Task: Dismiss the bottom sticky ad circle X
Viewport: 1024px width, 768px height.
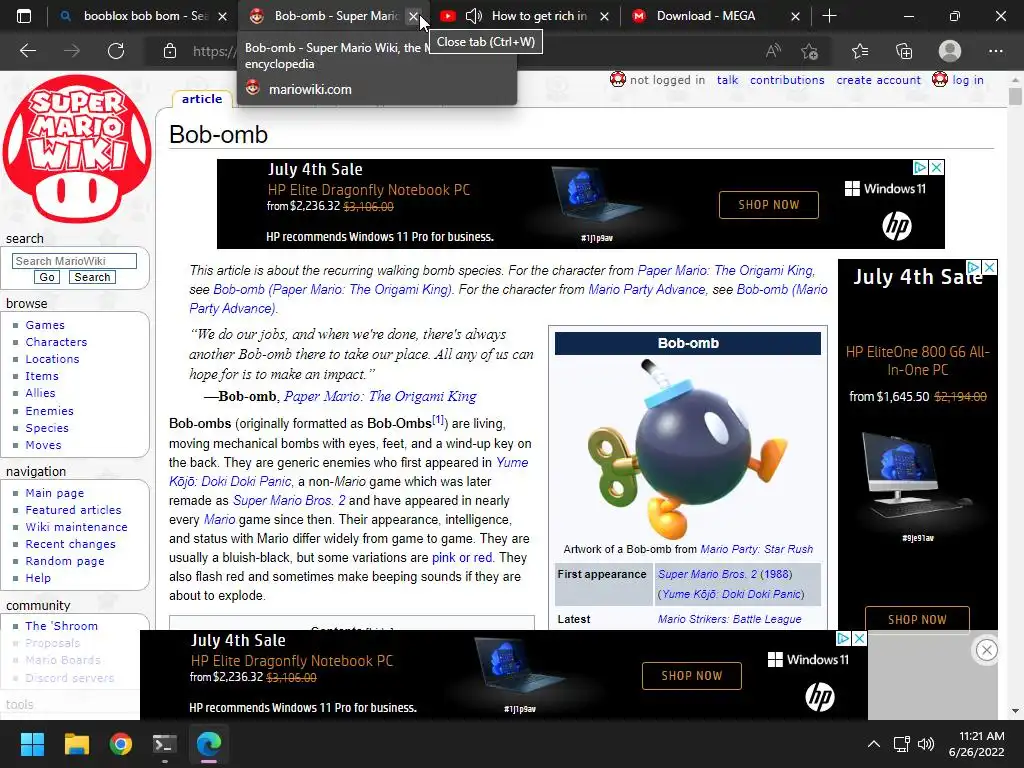Action: tap(986, 650)
